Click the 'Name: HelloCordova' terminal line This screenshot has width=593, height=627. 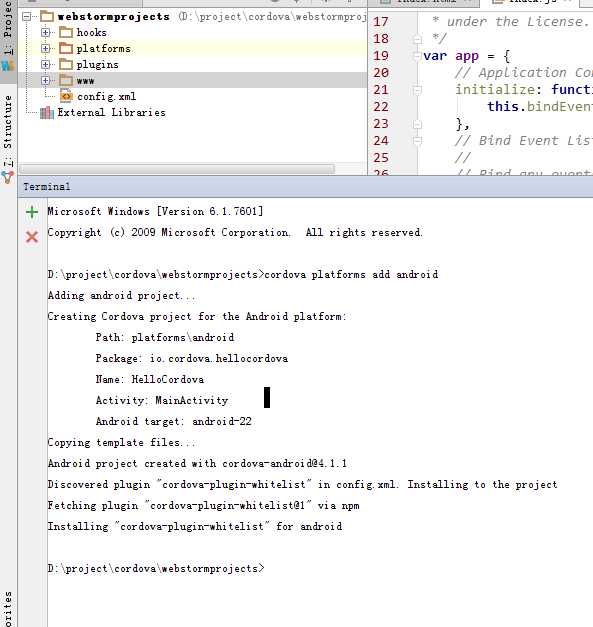150,379
